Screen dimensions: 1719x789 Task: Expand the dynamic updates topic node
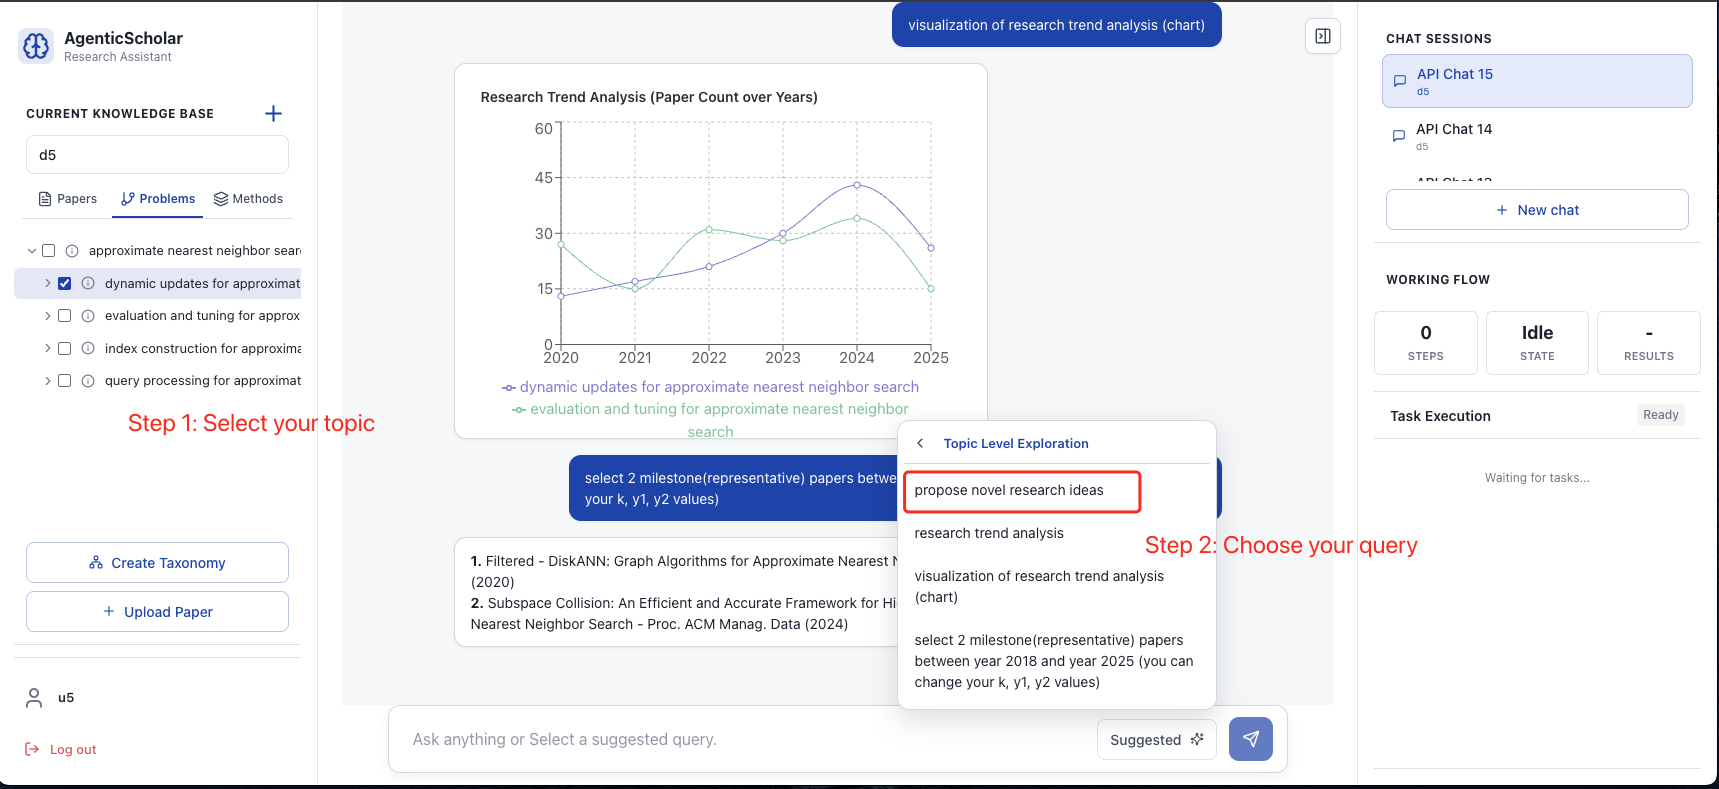pyautogui.click(x=47, y=283)
